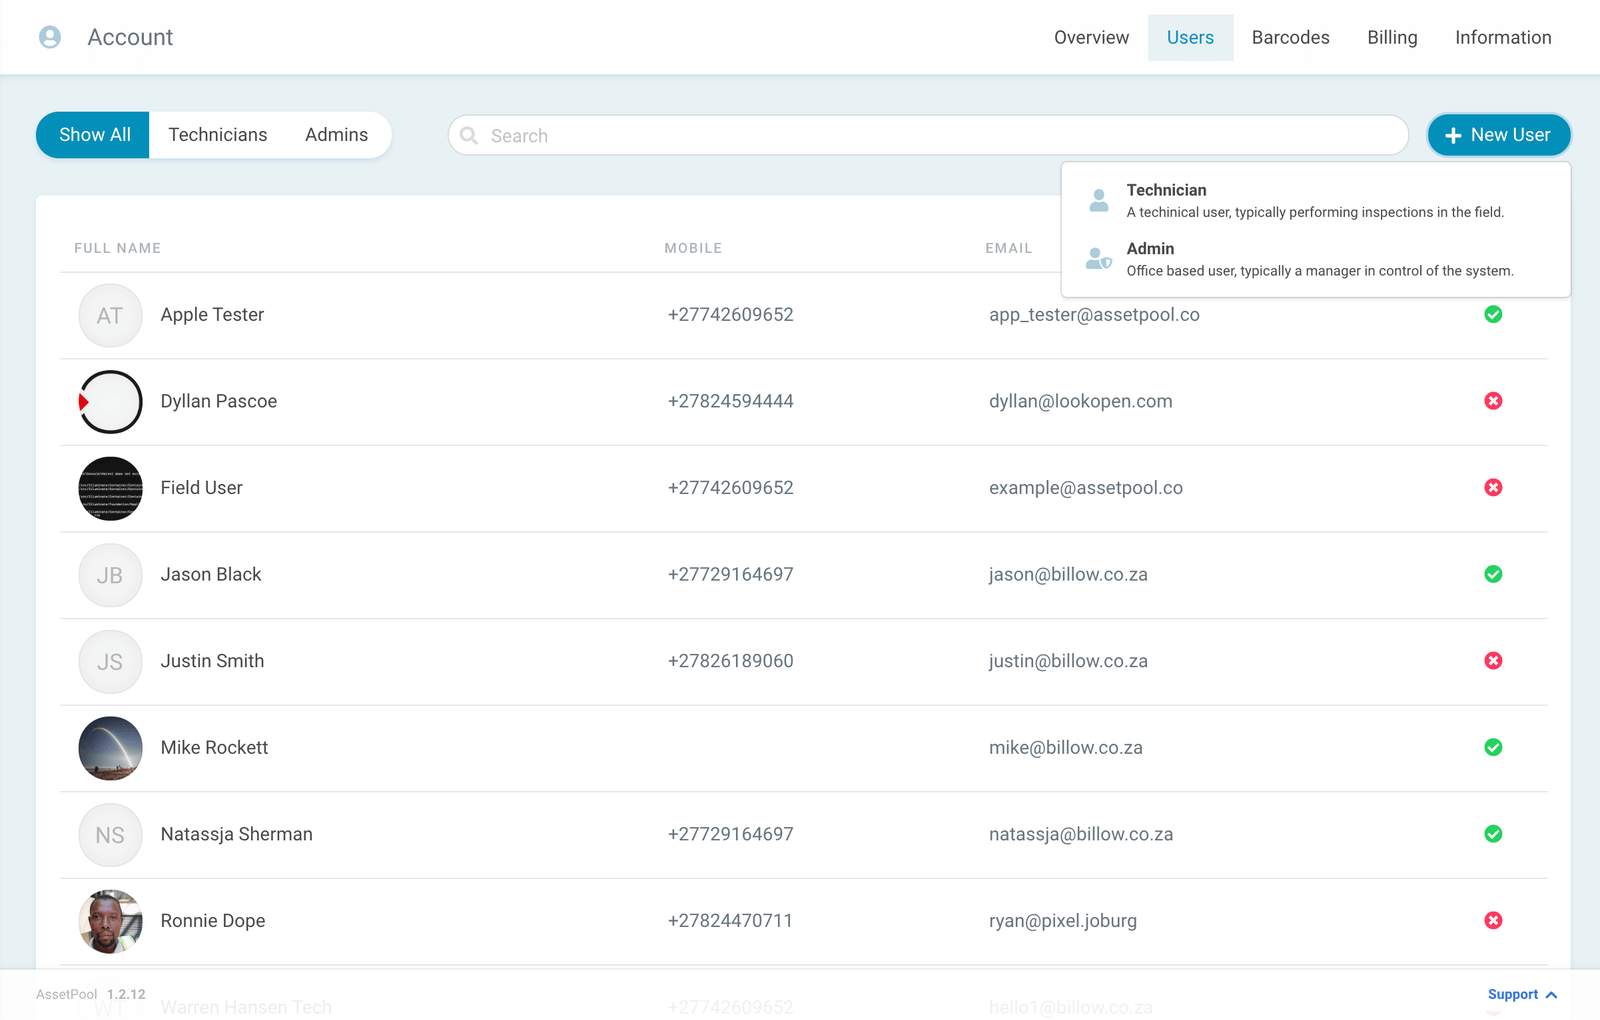Click email natassja@billow.co.za
Image resolution: width=1600 pixels, height=1020 pixels.
pos(1081,834)
